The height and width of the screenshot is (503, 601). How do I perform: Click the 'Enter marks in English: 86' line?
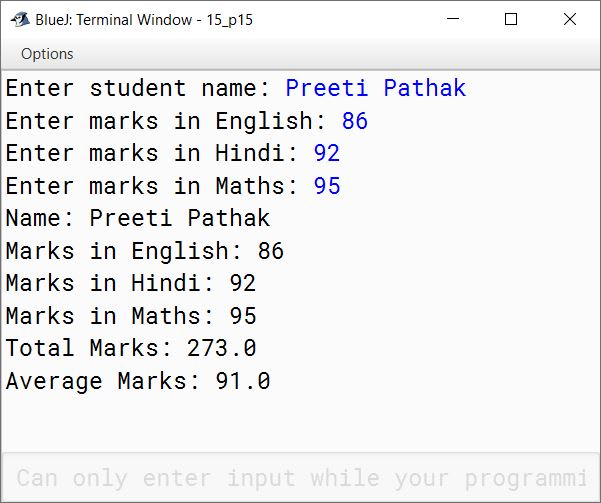click(187, 122)
